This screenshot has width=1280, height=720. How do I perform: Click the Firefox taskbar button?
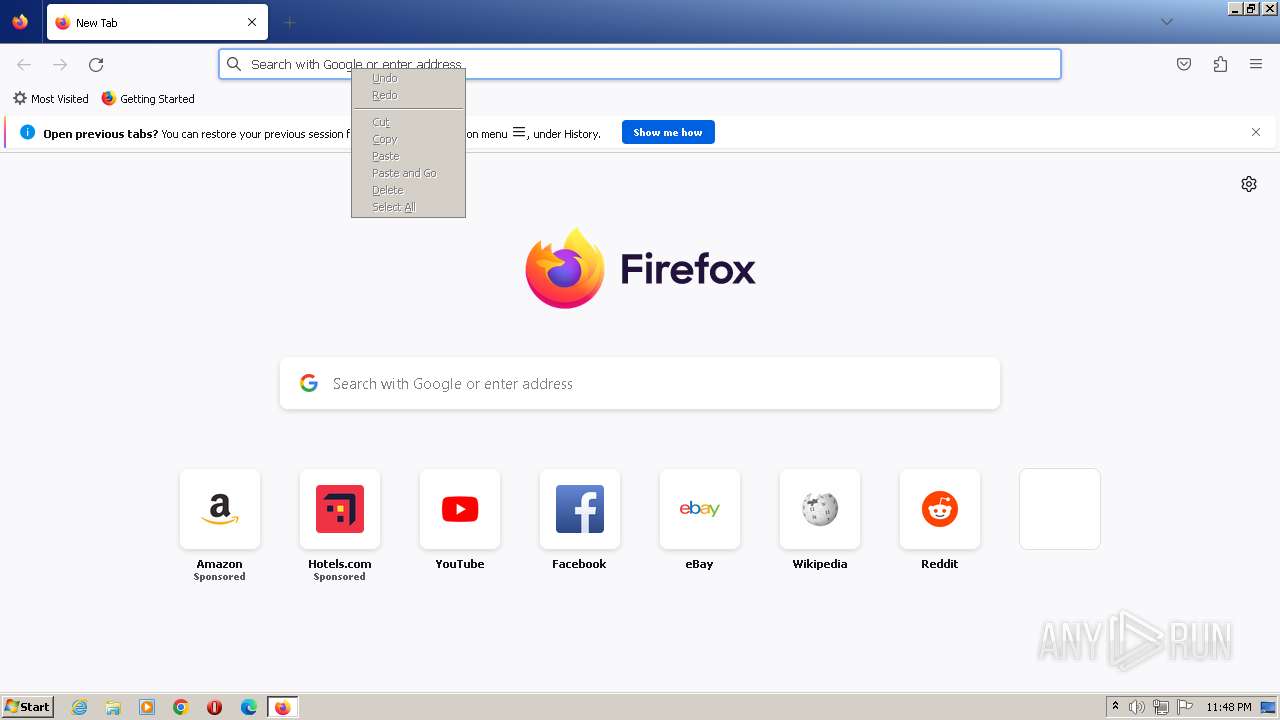click(282, 707)
